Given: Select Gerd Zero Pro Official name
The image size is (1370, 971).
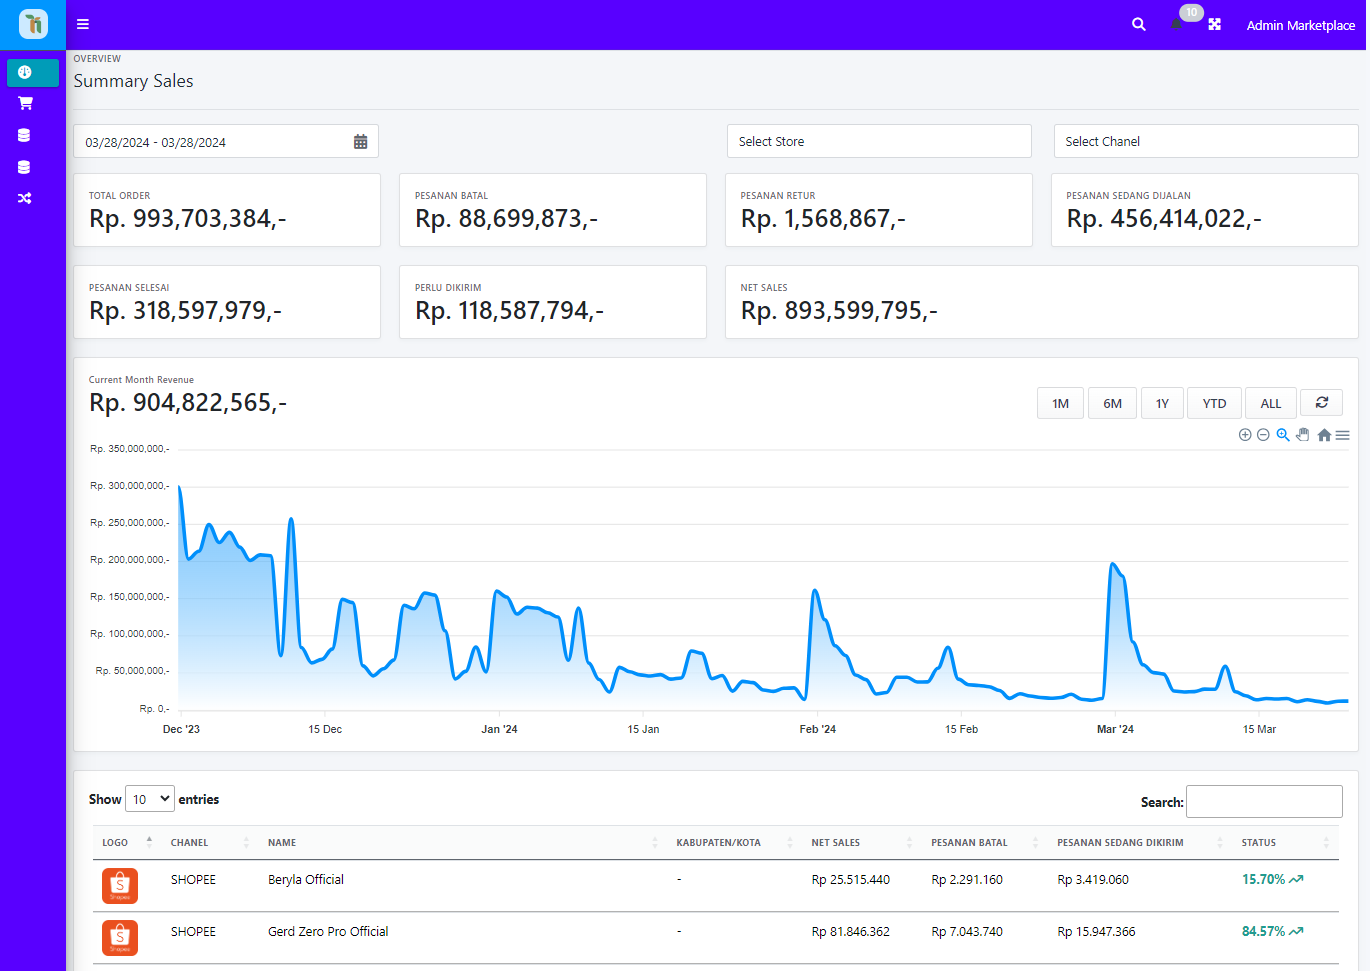Looking at the screenshot, I should click(x=328, y=932).
